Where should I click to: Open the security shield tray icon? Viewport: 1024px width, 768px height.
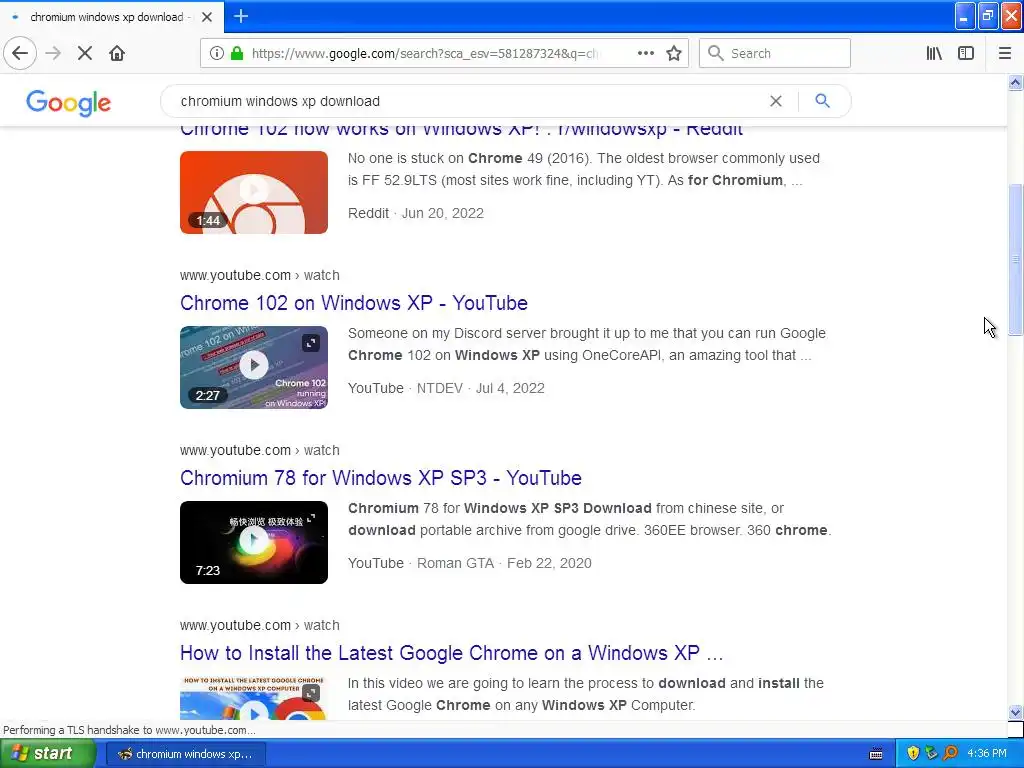[913, 754]
